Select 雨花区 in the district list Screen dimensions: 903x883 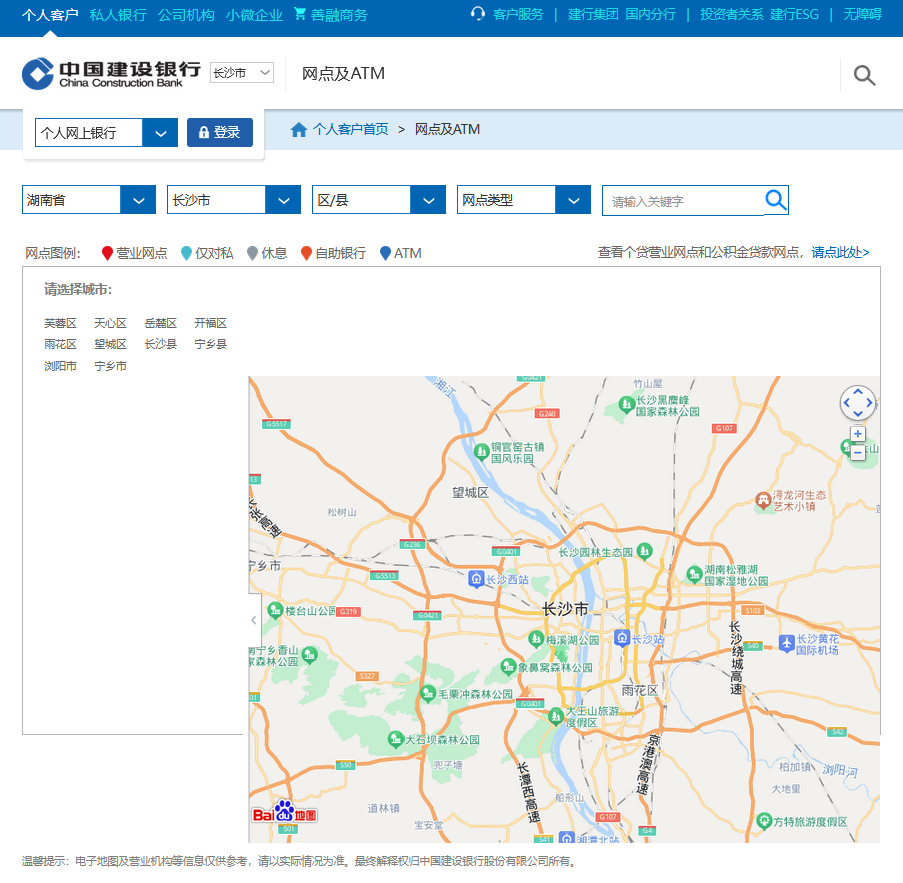click(60, 344)
